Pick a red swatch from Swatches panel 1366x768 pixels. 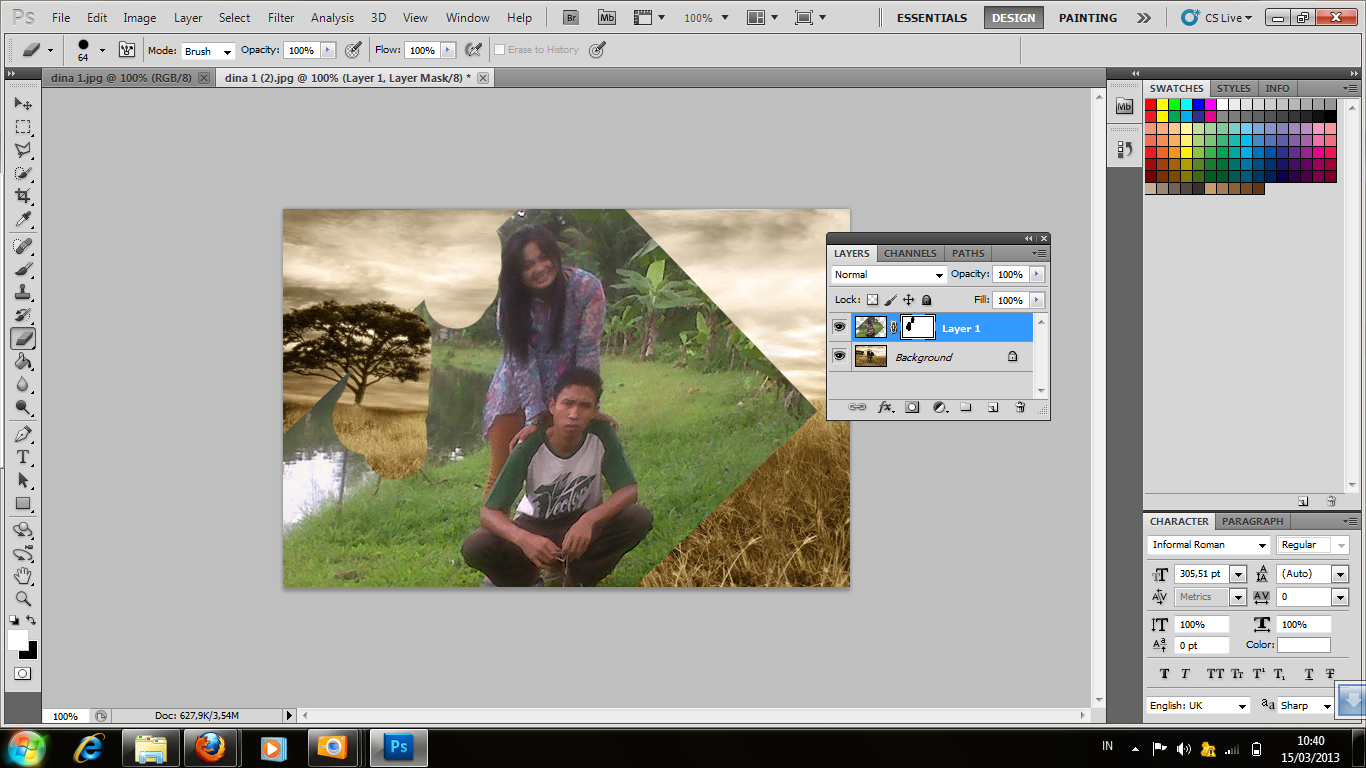pyautogui.click(x=1151, y=105)
